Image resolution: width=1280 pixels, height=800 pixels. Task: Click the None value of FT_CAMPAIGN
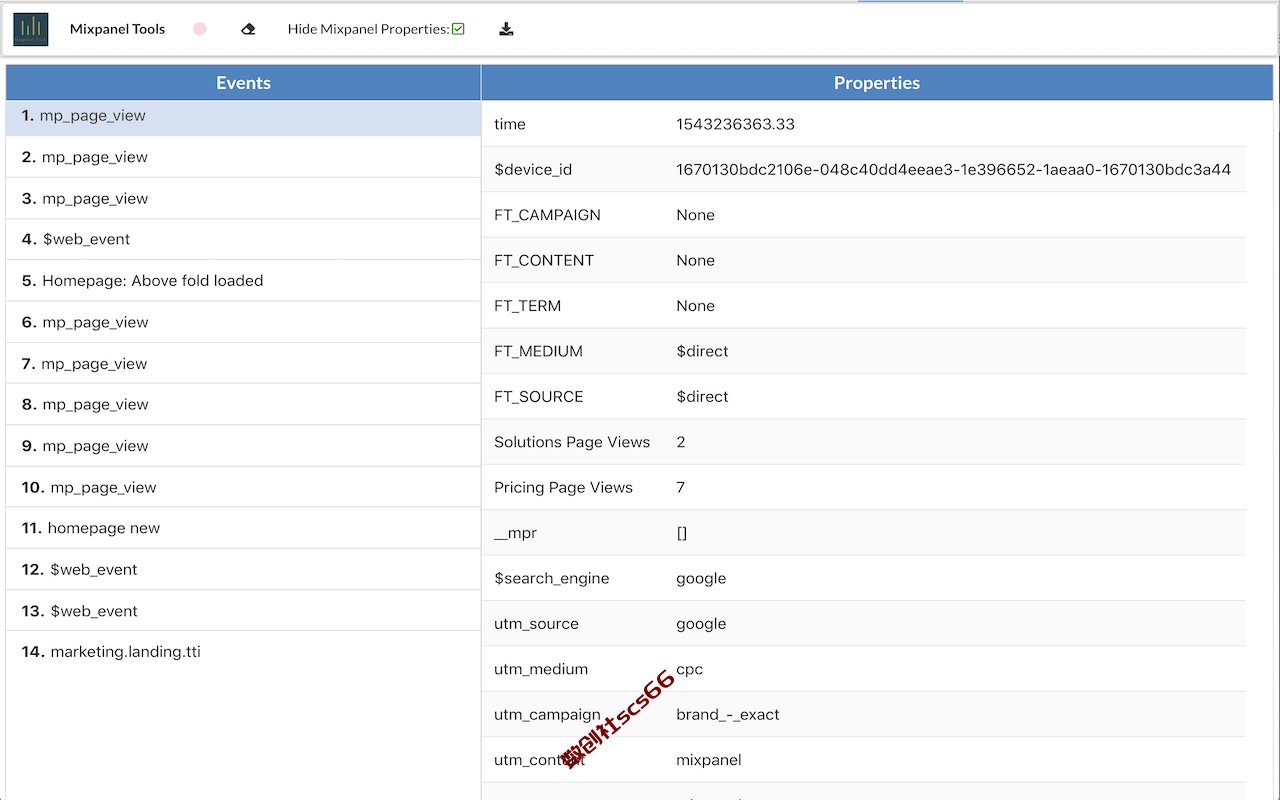tap(695, 215)
